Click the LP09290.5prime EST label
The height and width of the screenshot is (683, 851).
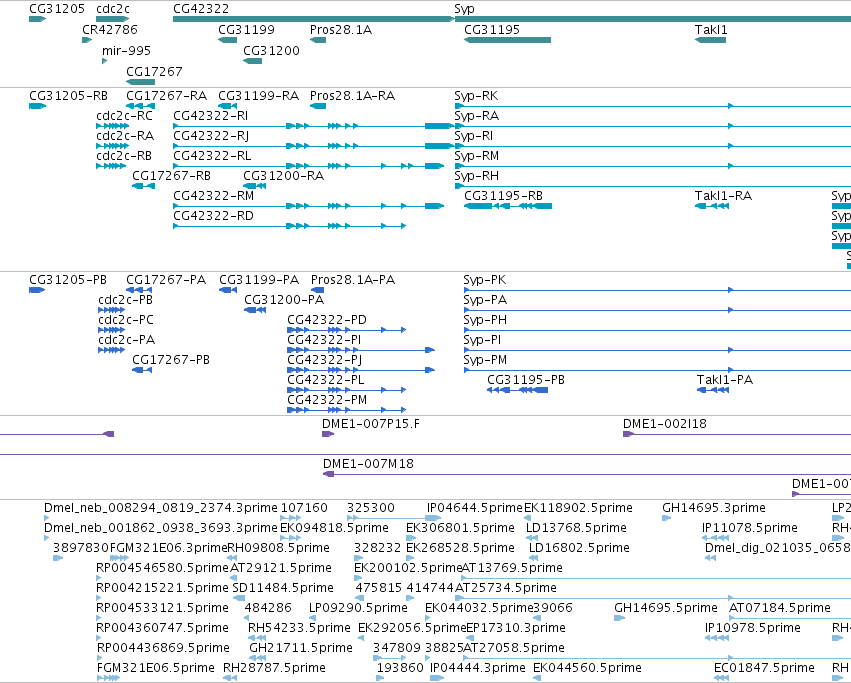pos(358,609)
